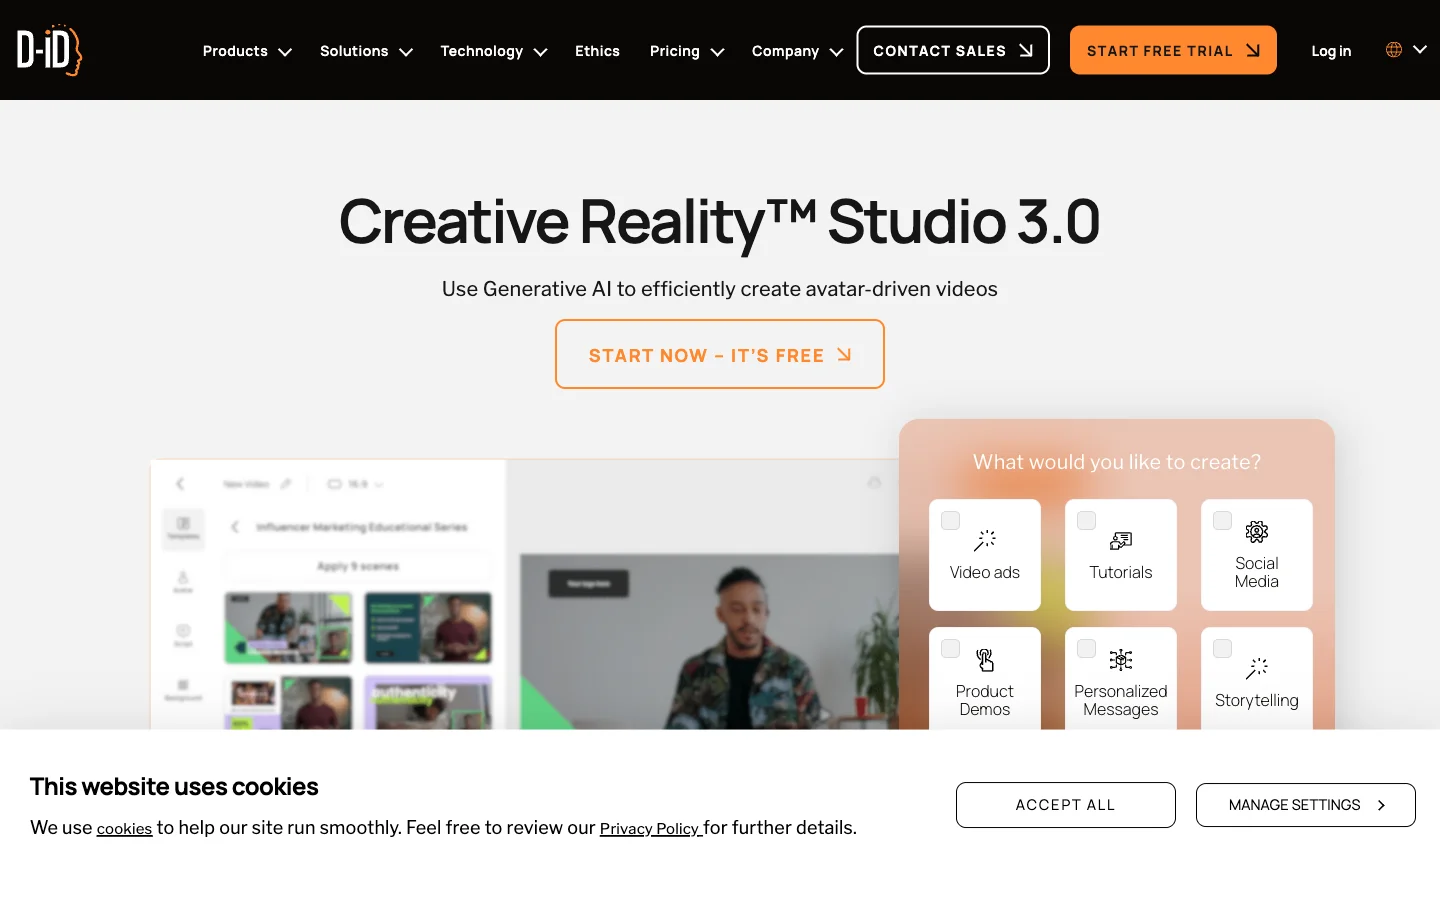Image resolution: width=1440 pixels, height=900 pixels.
Task: Click the templates icon in the studio sidebar
Action: tap(183, 523)
